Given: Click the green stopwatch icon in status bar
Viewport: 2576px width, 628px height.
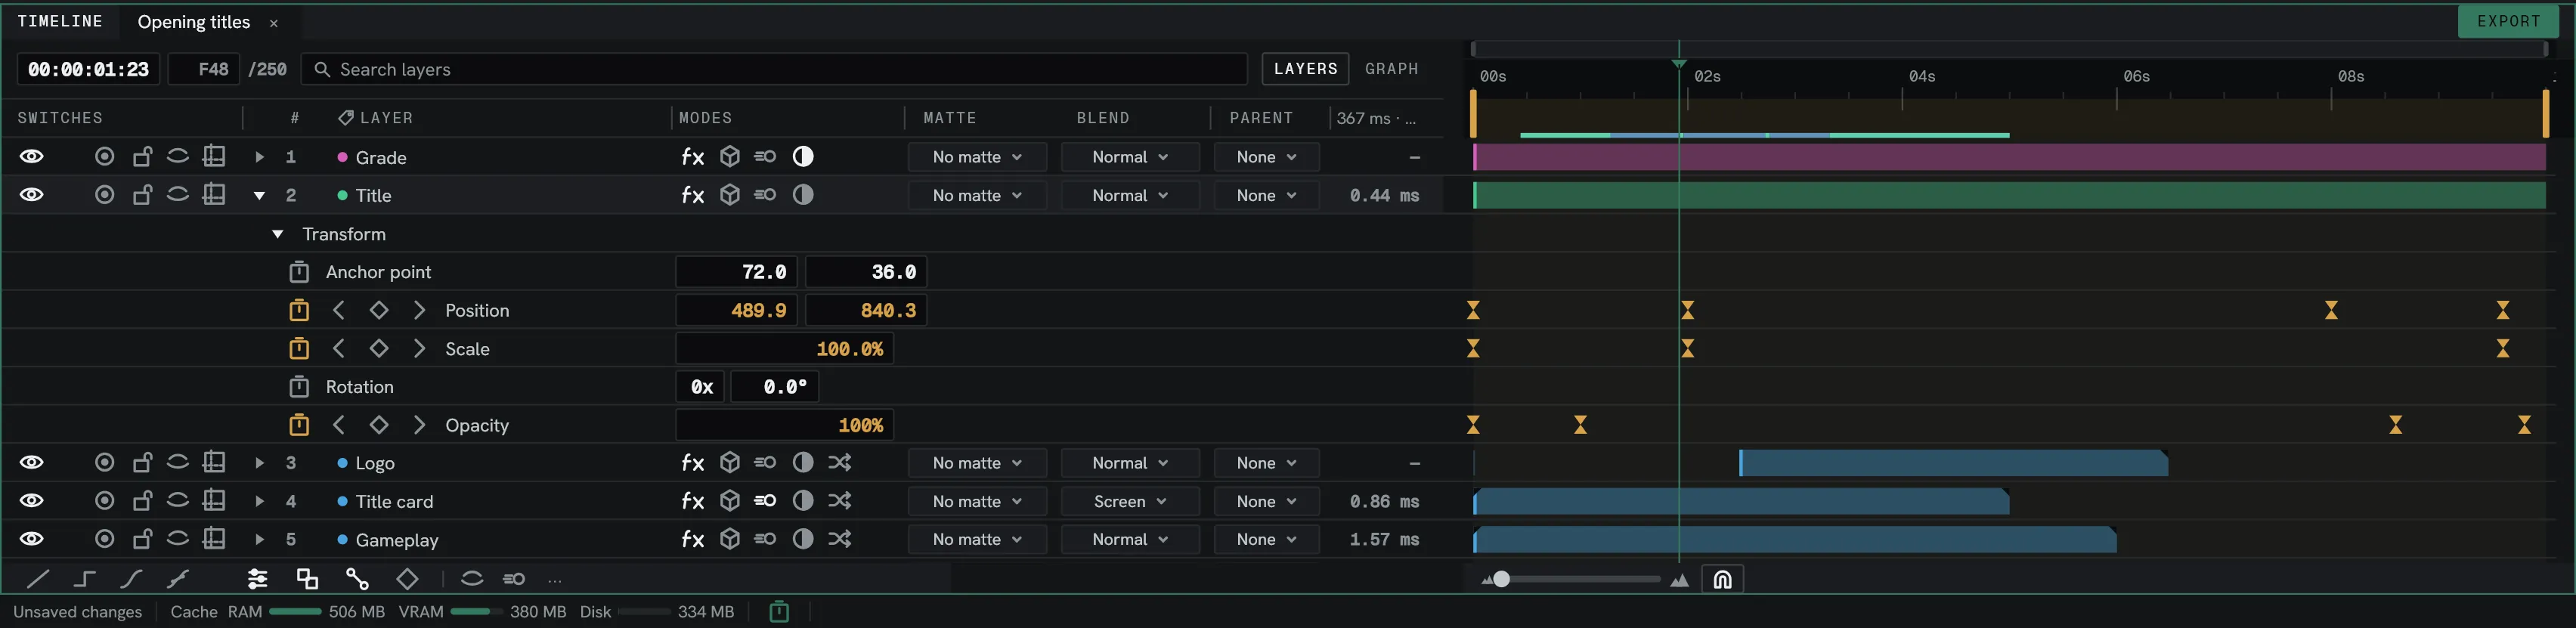Looking at the screenshot, I should point(779,611).
